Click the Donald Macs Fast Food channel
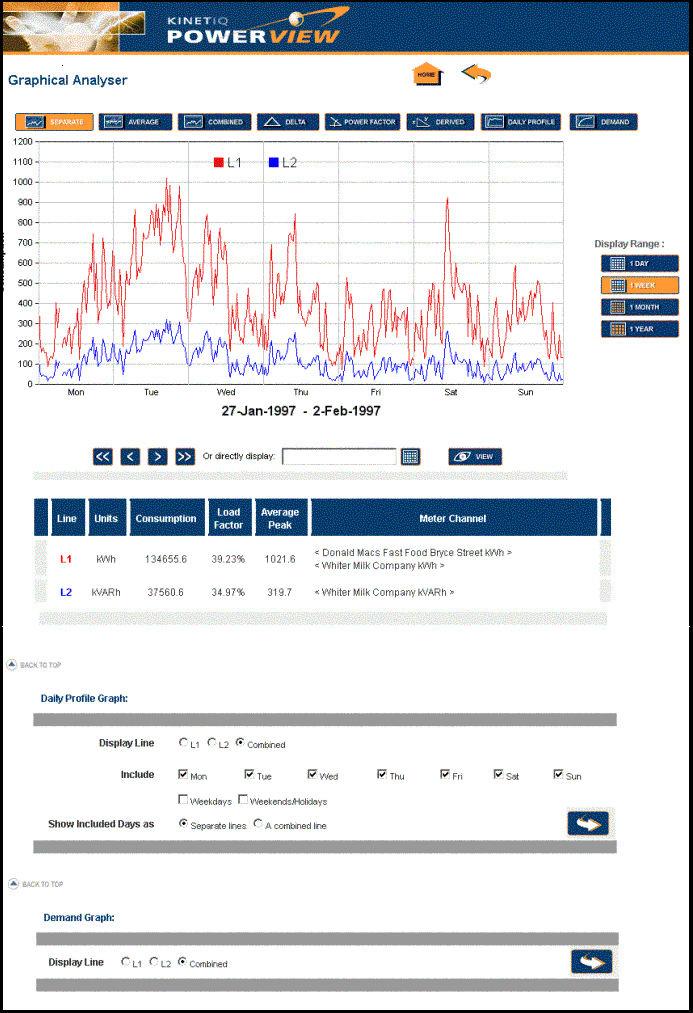693x1013 pixels. tap(413, 552)
